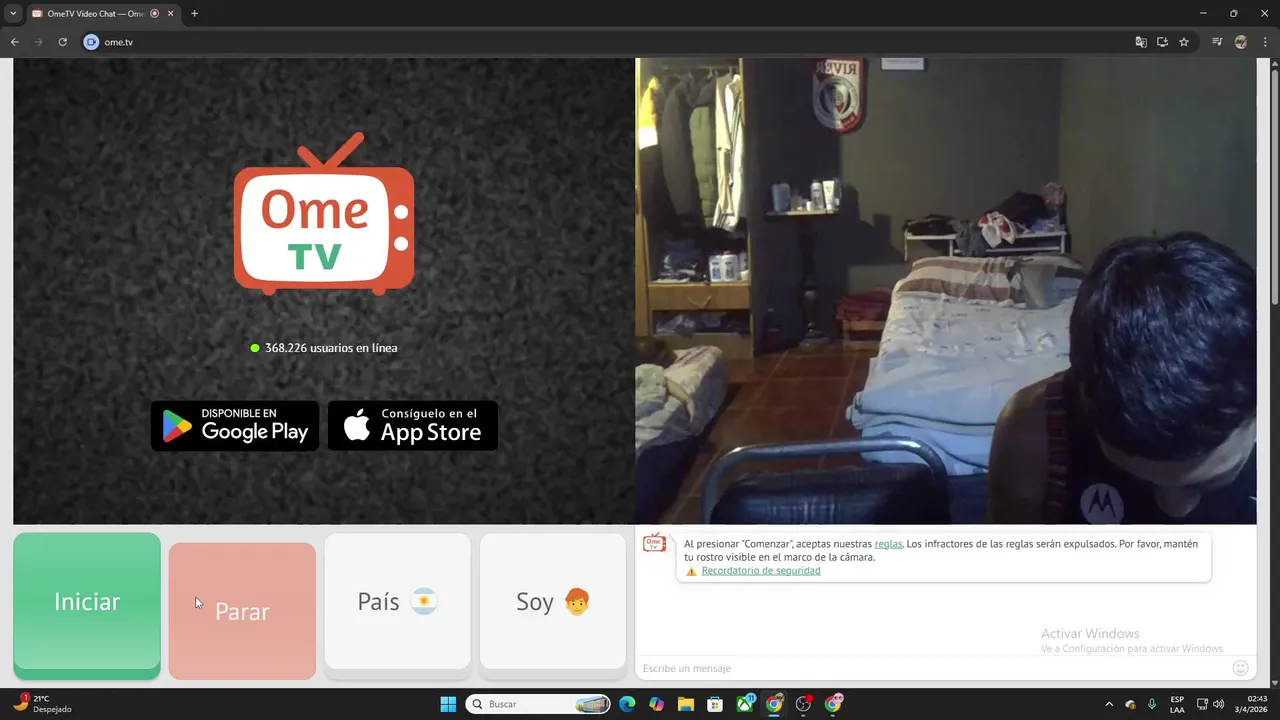
Task: Click the browser forward arrow
Action: click(38, 42)
